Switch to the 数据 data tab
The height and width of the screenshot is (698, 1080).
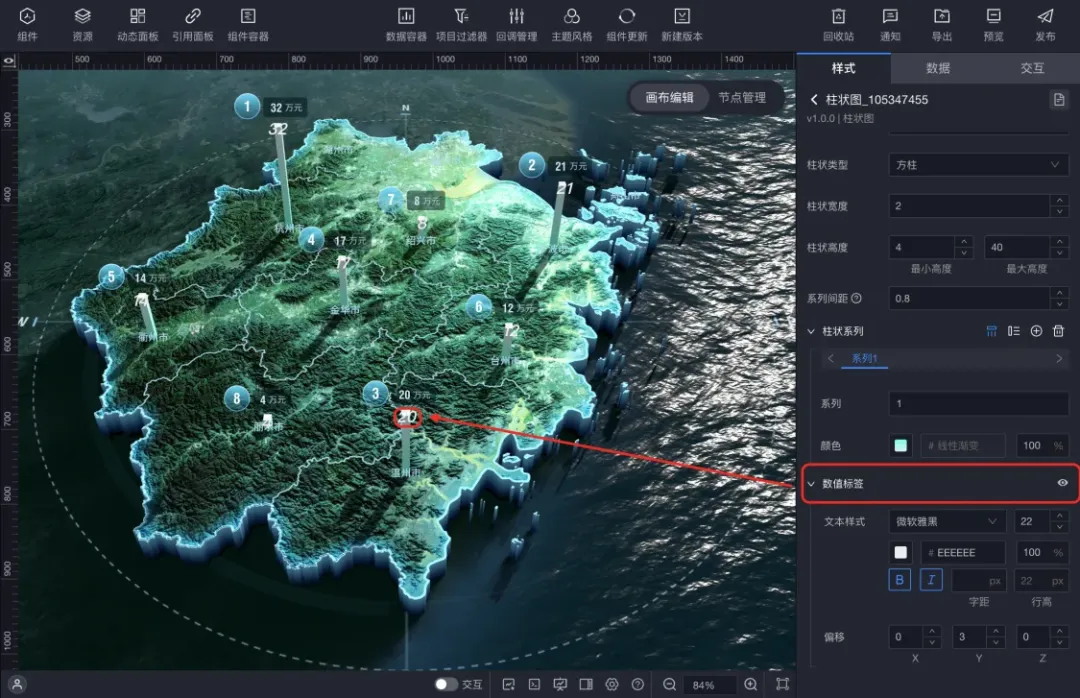coord(937,68)
